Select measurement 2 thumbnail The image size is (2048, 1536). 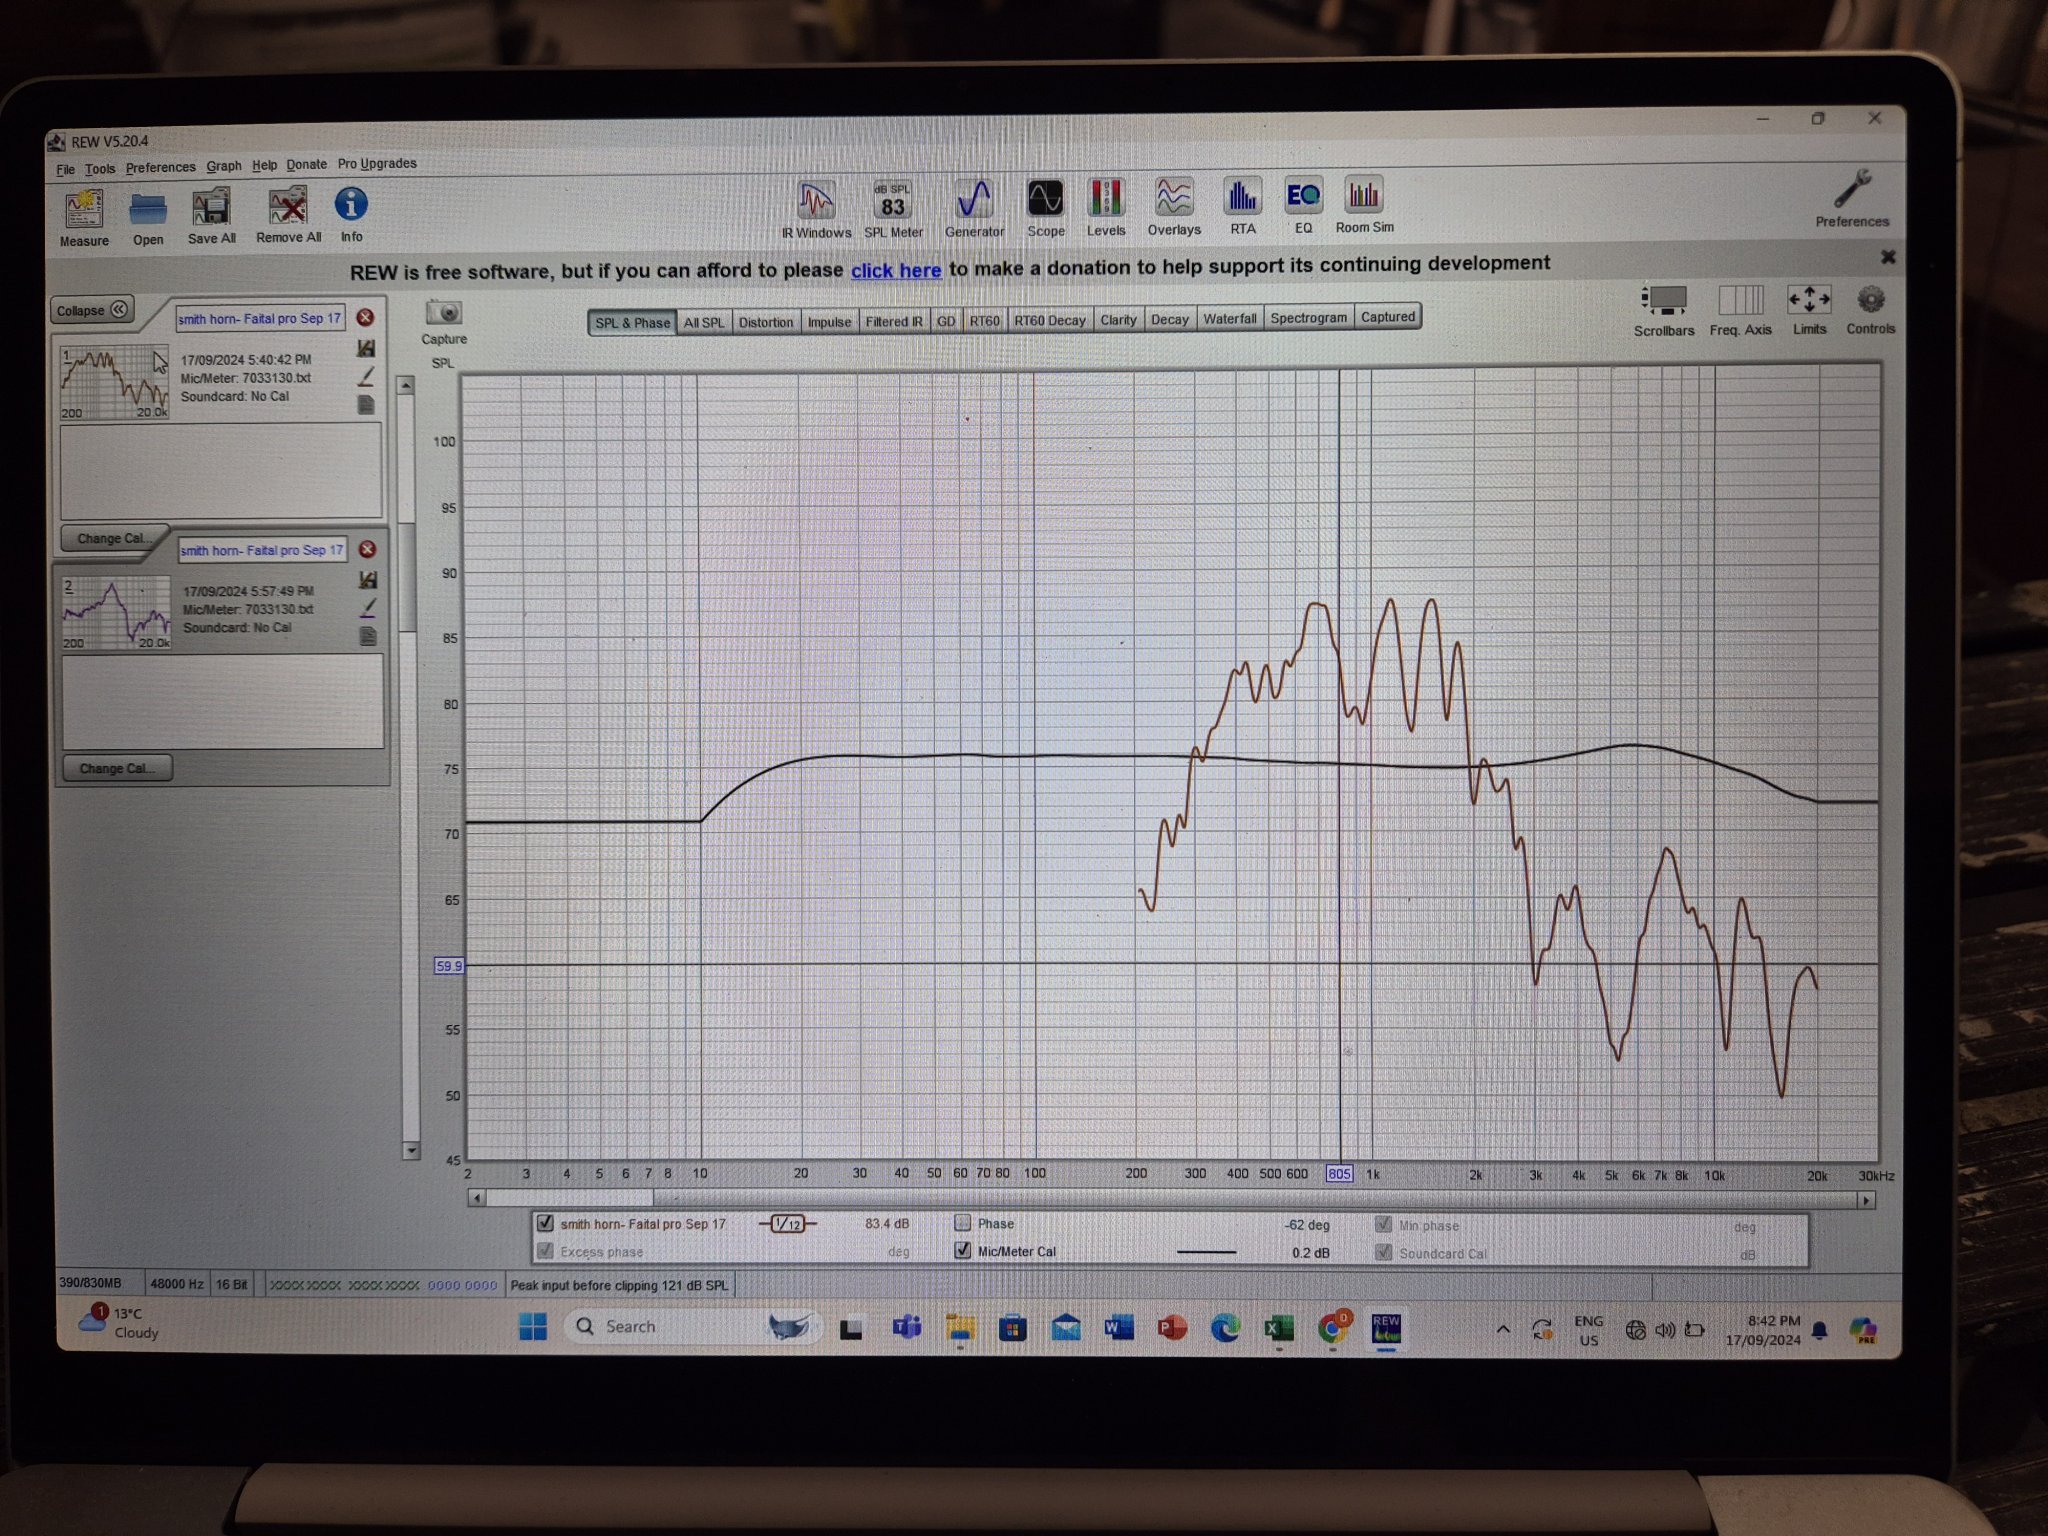coord(116,613)
